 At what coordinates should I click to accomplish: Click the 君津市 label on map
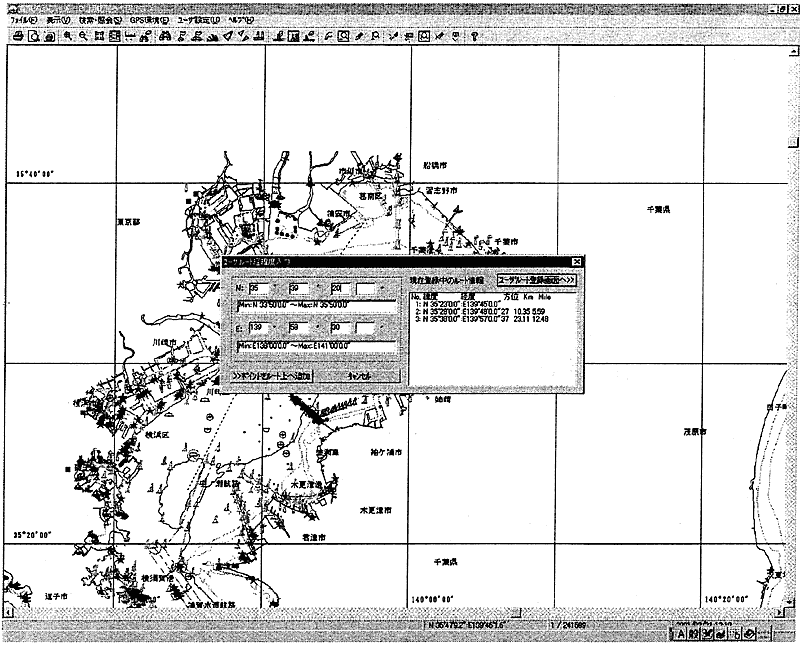(314, 537)
